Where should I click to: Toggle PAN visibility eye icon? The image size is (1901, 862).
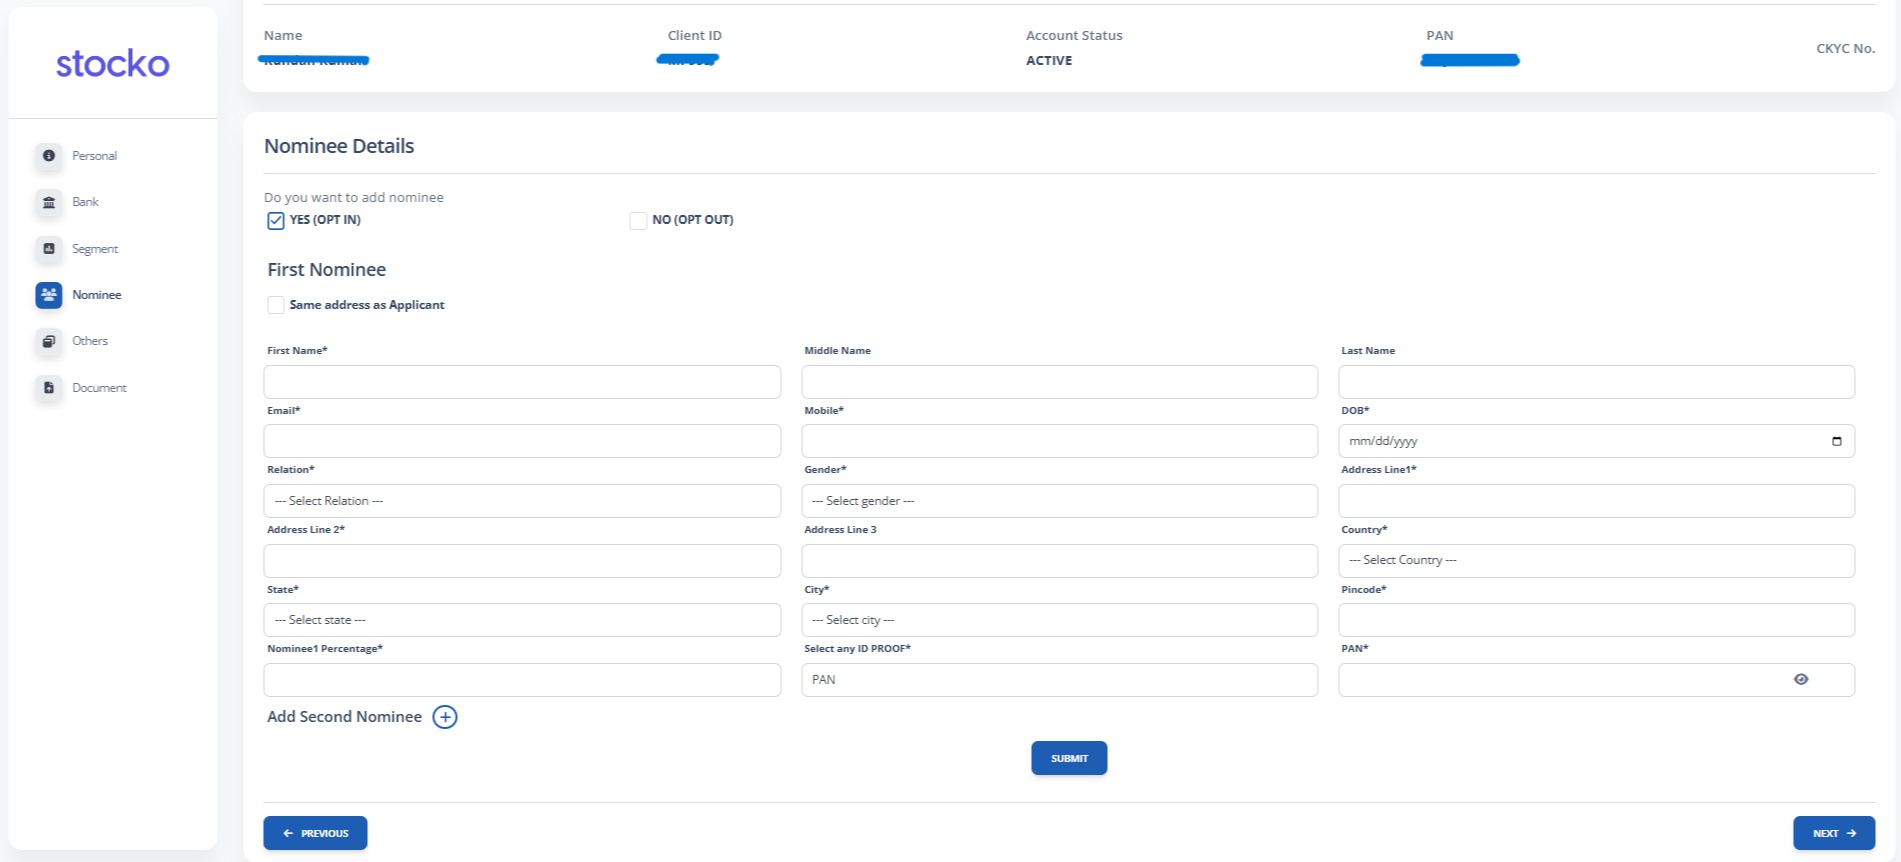point(1801,680)
